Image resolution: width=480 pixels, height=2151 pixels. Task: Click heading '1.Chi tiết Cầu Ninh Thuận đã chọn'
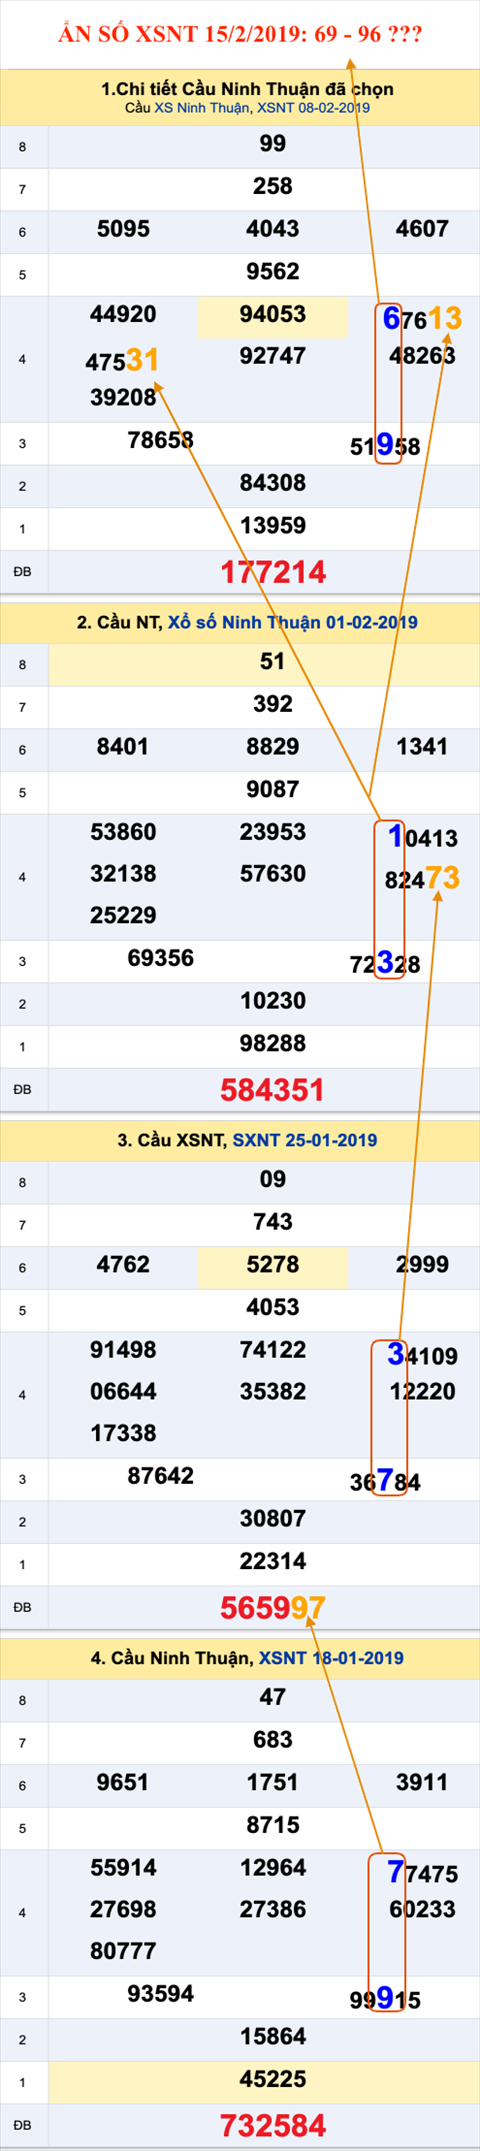(247, 89)
